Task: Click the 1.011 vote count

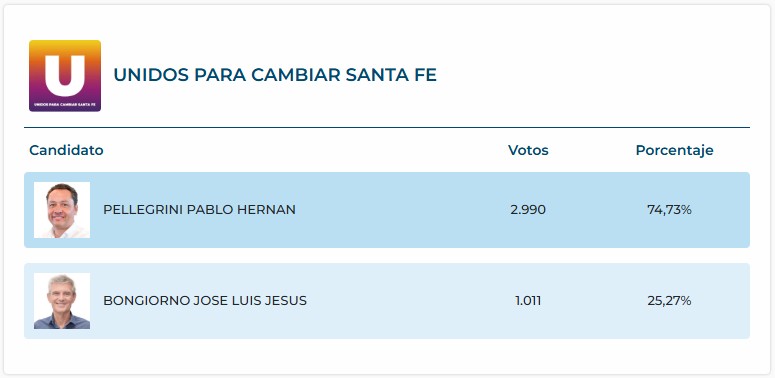Action: tap(528, 301)
